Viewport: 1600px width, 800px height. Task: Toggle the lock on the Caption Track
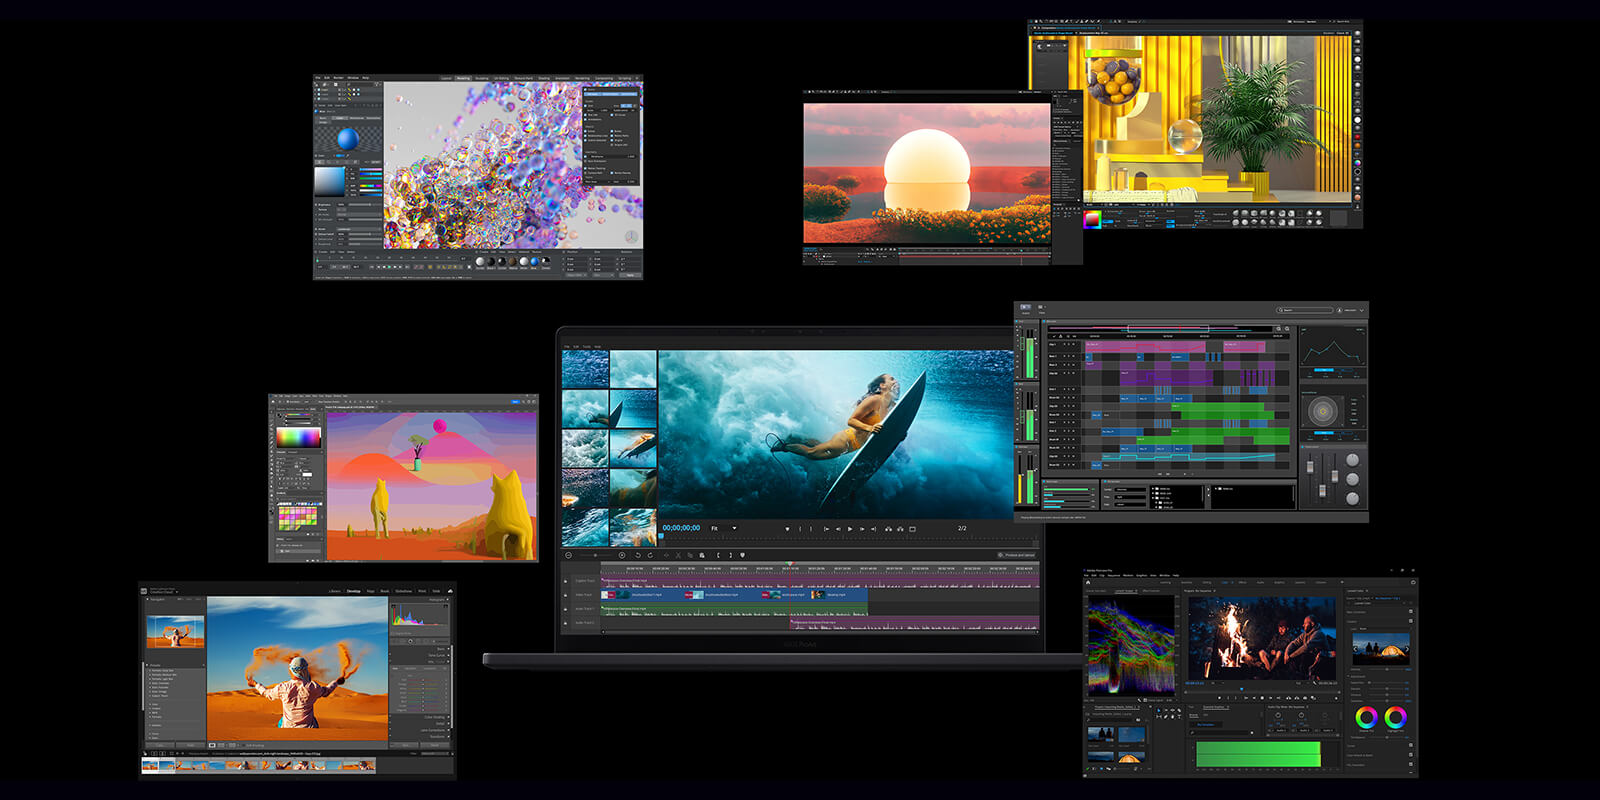pyautogui.click(x=567, y=581)
